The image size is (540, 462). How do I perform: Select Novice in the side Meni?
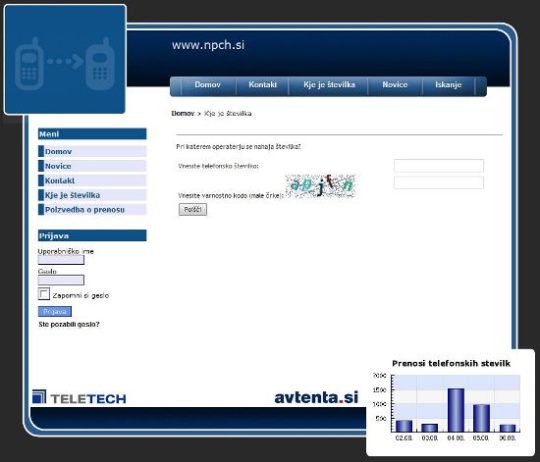pyautogui.click(x=92, y=166)
